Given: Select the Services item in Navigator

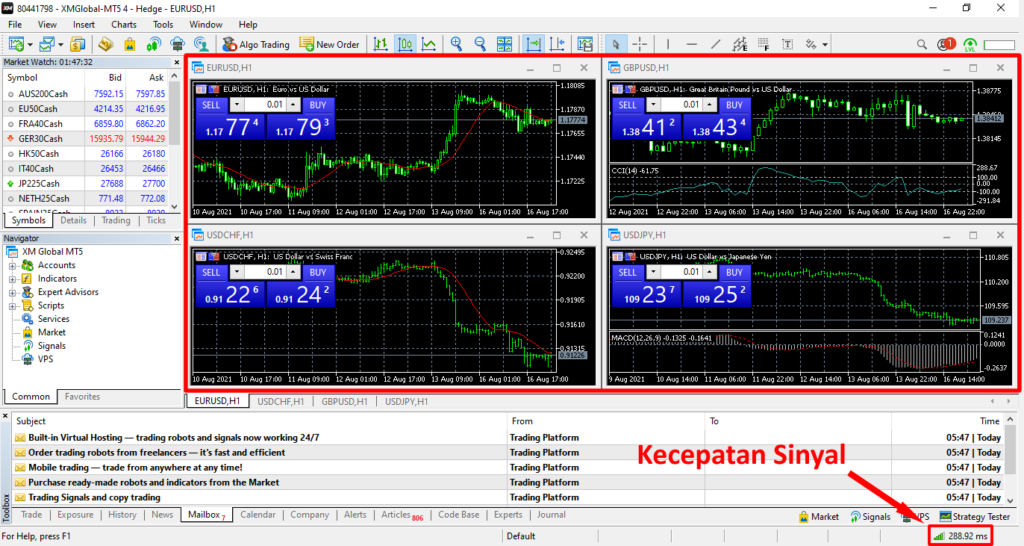Looking at the screenshot, I should [54, 319].
